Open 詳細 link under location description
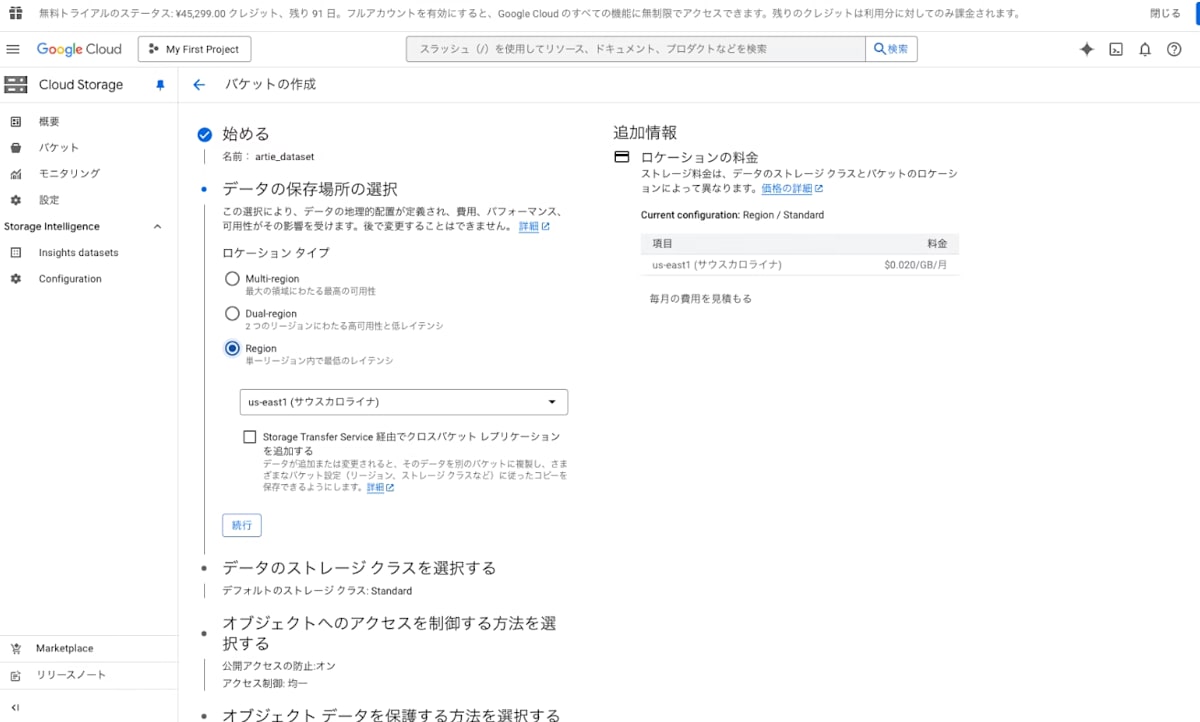 coord(534,227)
